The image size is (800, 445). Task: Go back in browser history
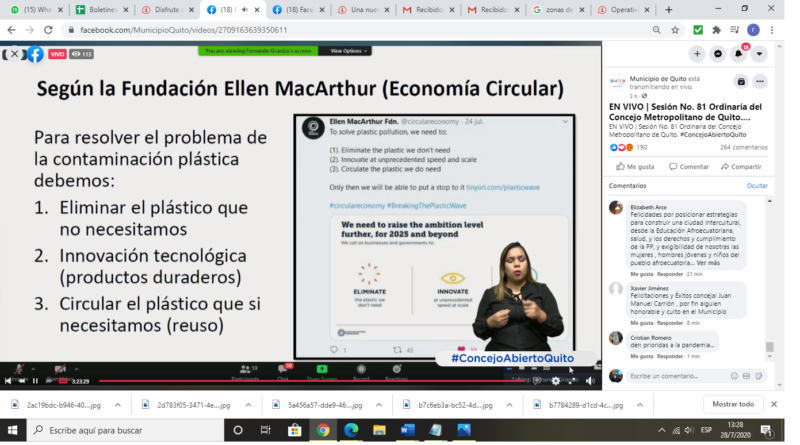pos(11,30)
